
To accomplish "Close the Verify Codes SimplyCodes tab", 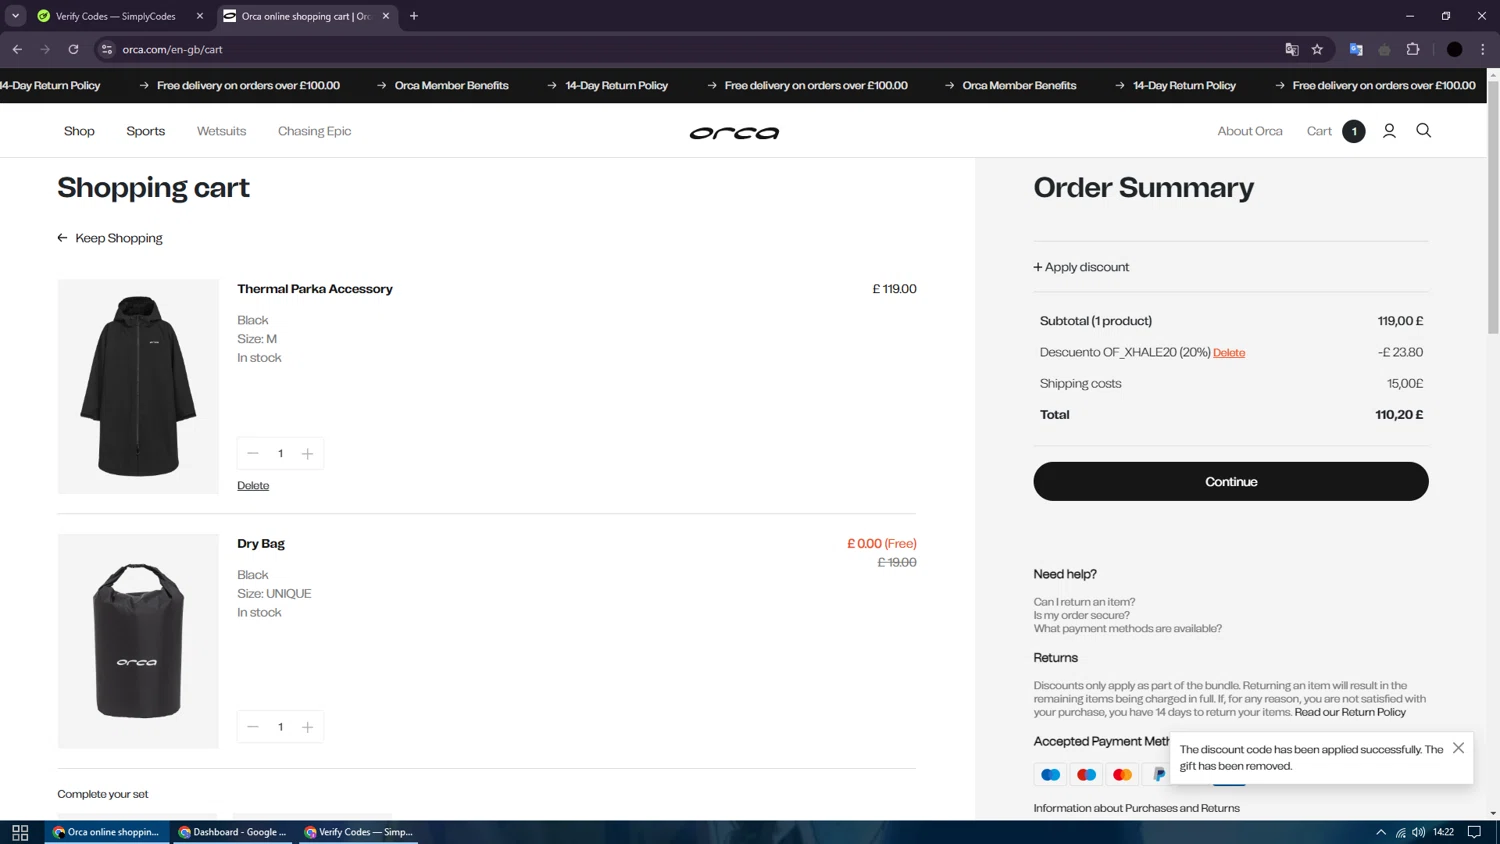I will [x=200, y=16].
